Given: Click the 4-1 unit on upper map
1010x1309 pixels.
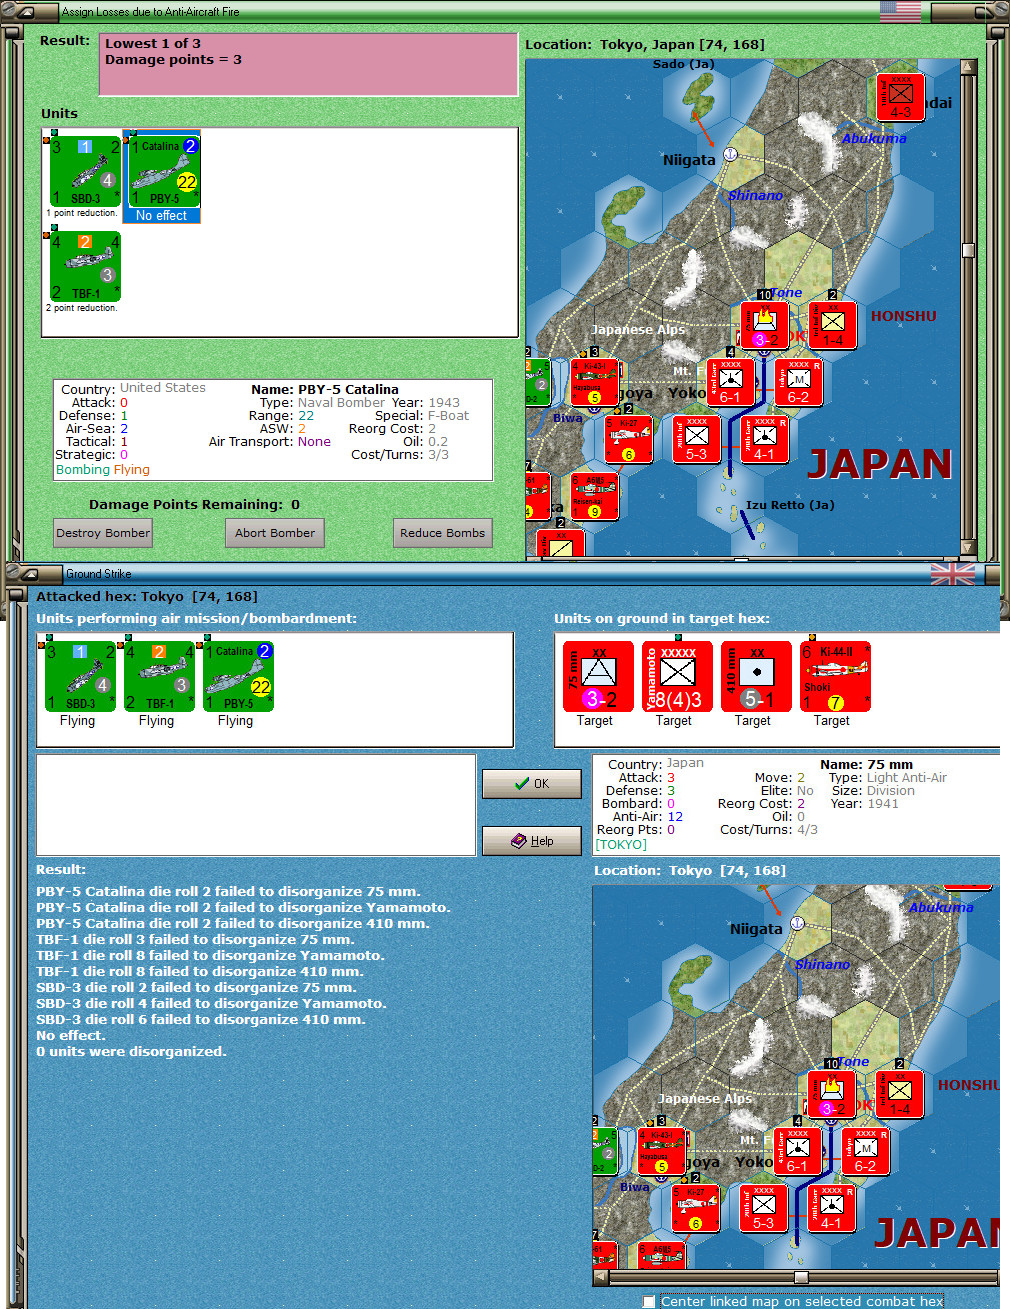Looking at the screenshot, I should 765,439.
